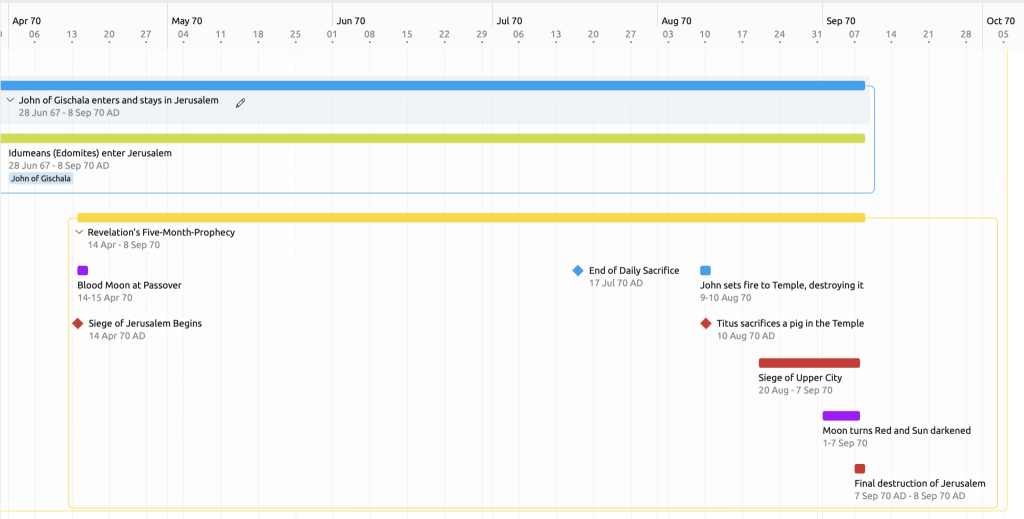Collapse Revelation's Five-Month-Prophecy group chevron

coord(80,232)
